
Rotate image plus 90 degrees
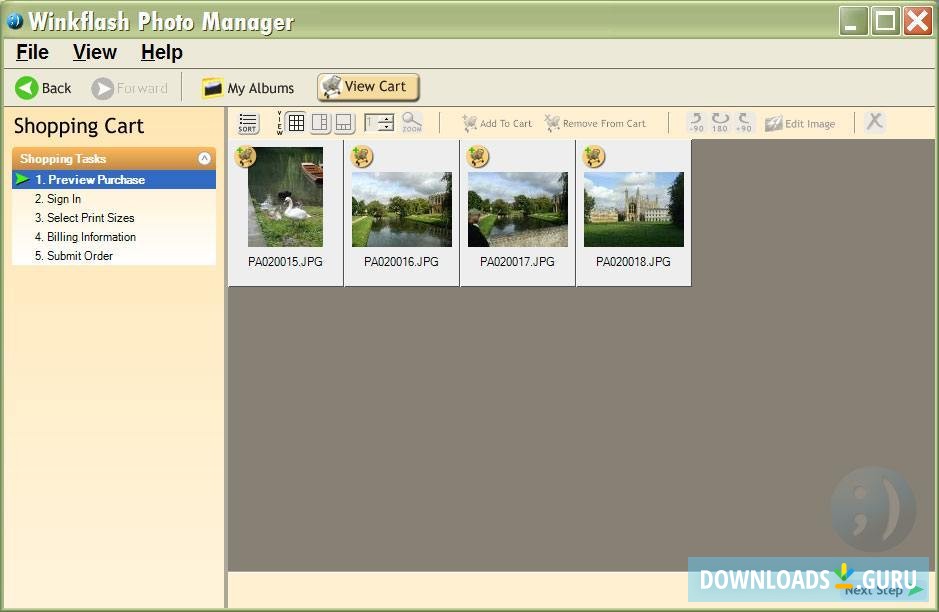coord(744,122)
